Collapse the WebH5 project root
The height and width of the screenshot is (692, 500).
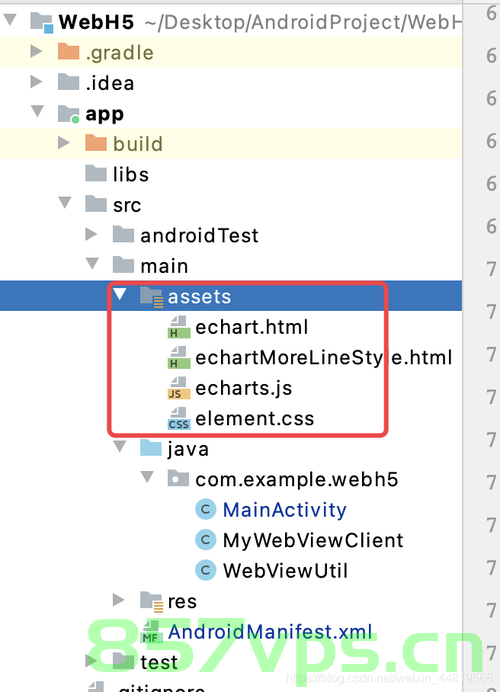point(10,19)
